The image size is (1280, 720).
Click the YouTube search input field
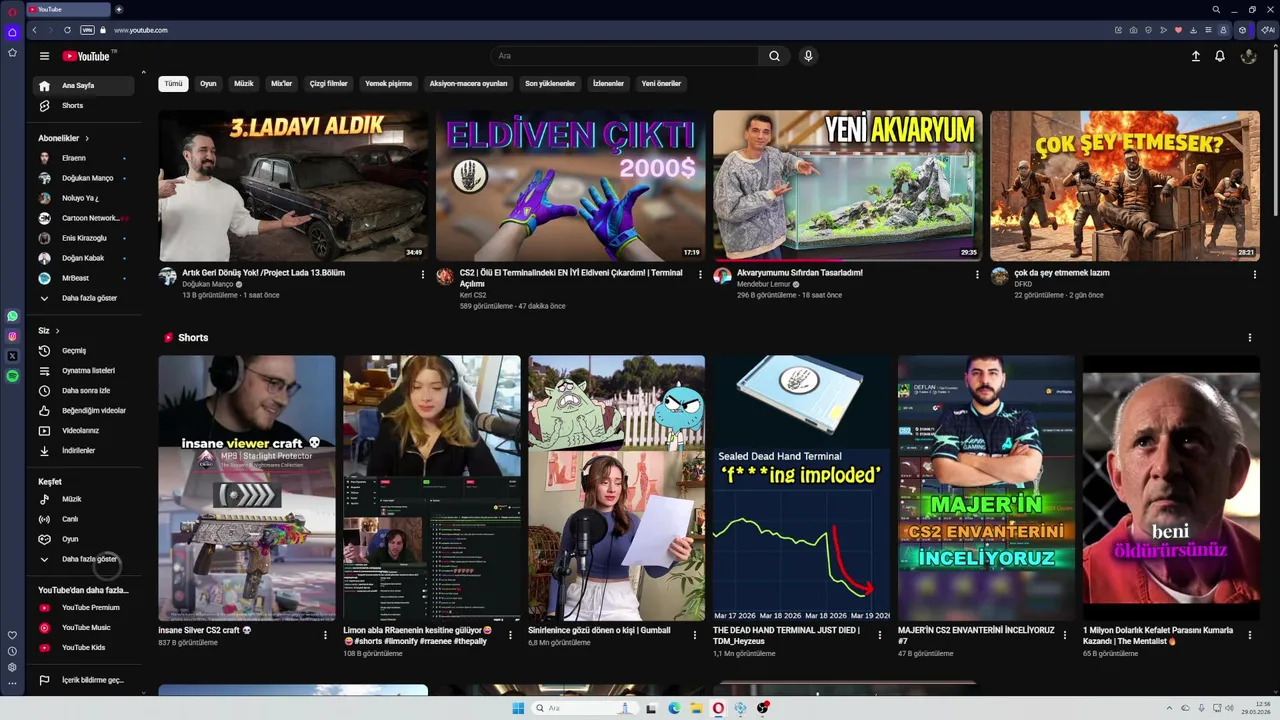[x=624, y=56]
